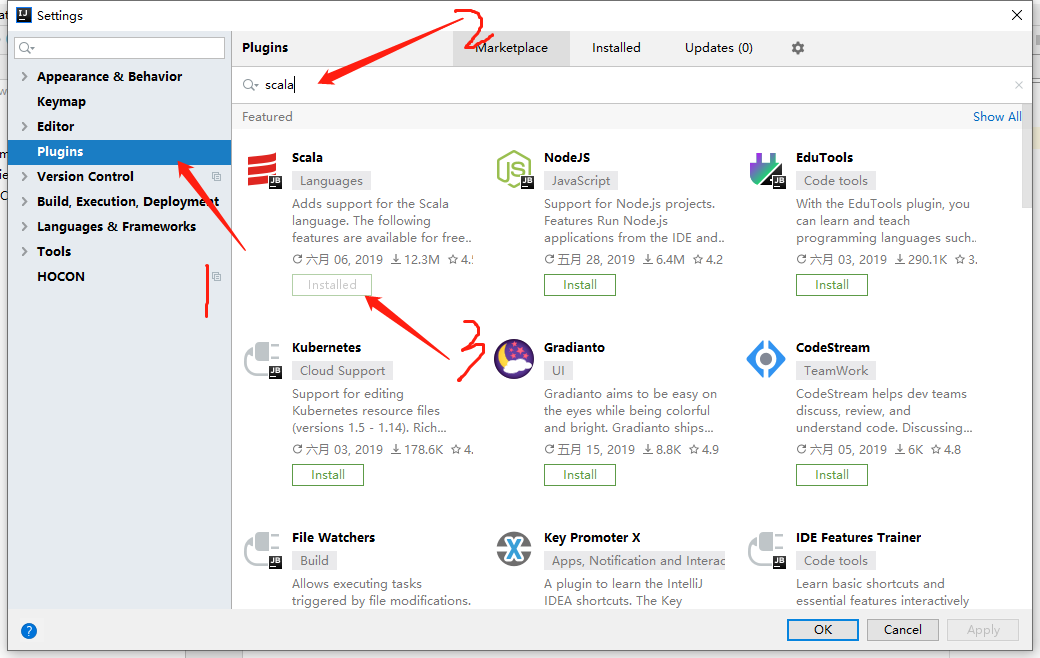
Task: Click the Code tools tag under EduTools
Action: pyautogui.click(x=836, y=180)
